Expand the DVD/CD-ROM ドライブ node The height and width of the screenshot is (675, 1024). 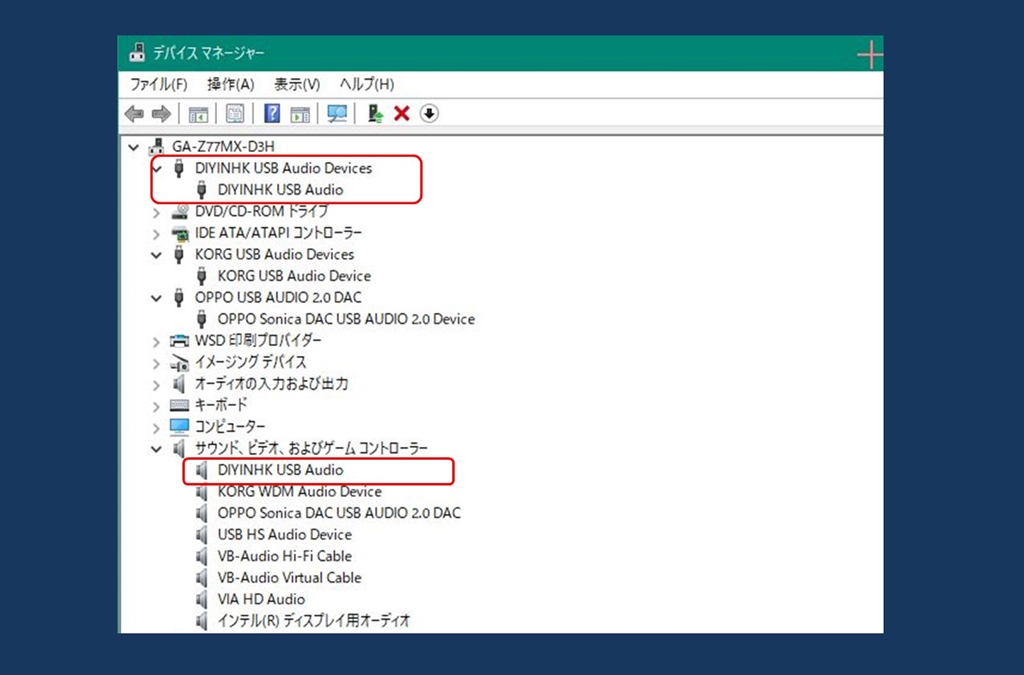pos(156,212)
